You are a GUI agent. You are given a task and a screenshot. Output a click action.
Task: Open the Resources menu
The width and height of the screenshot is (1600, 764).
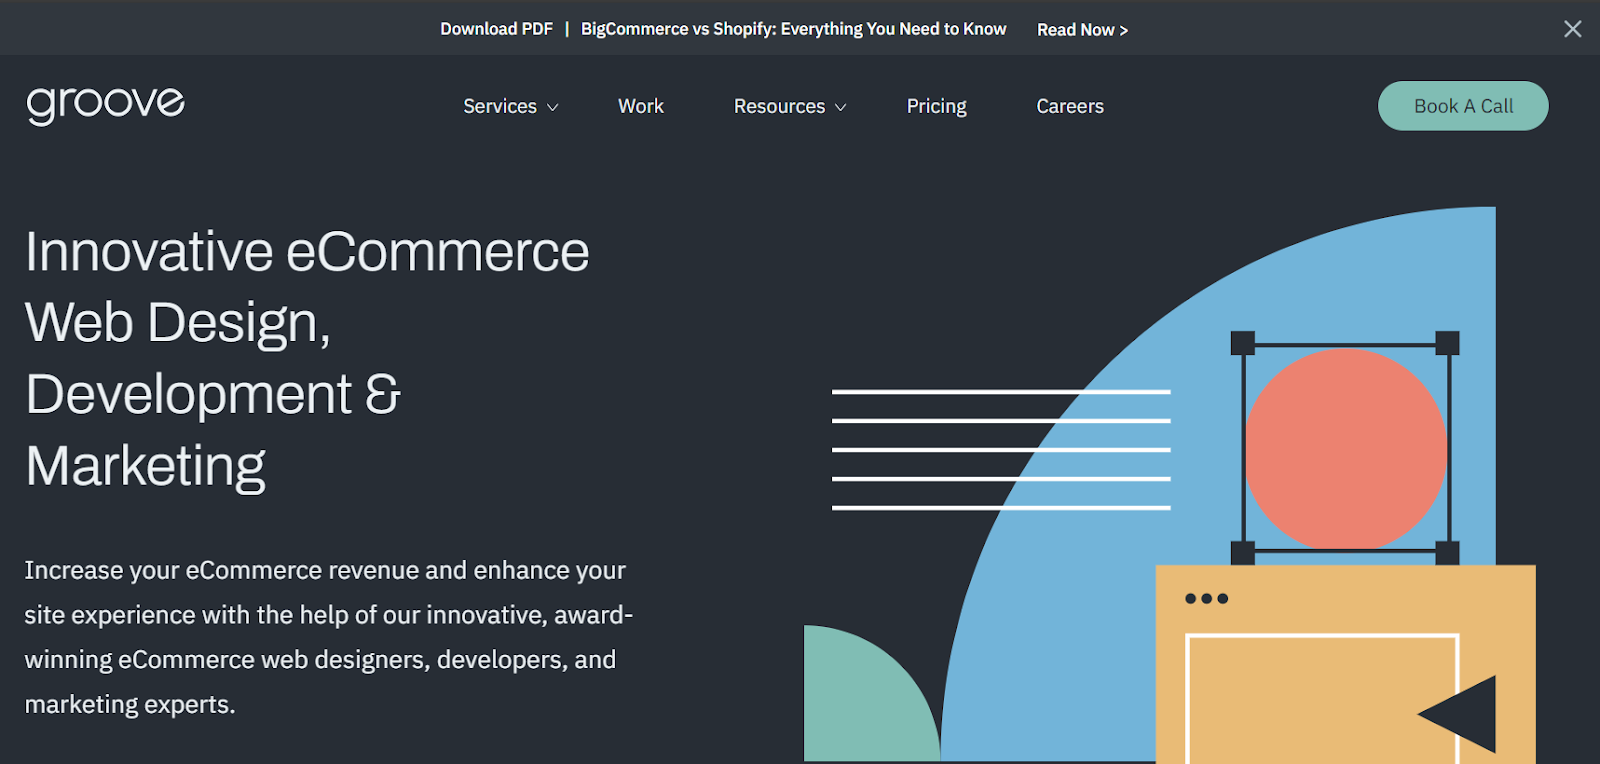pyautogui.click(x=779, y=106)
